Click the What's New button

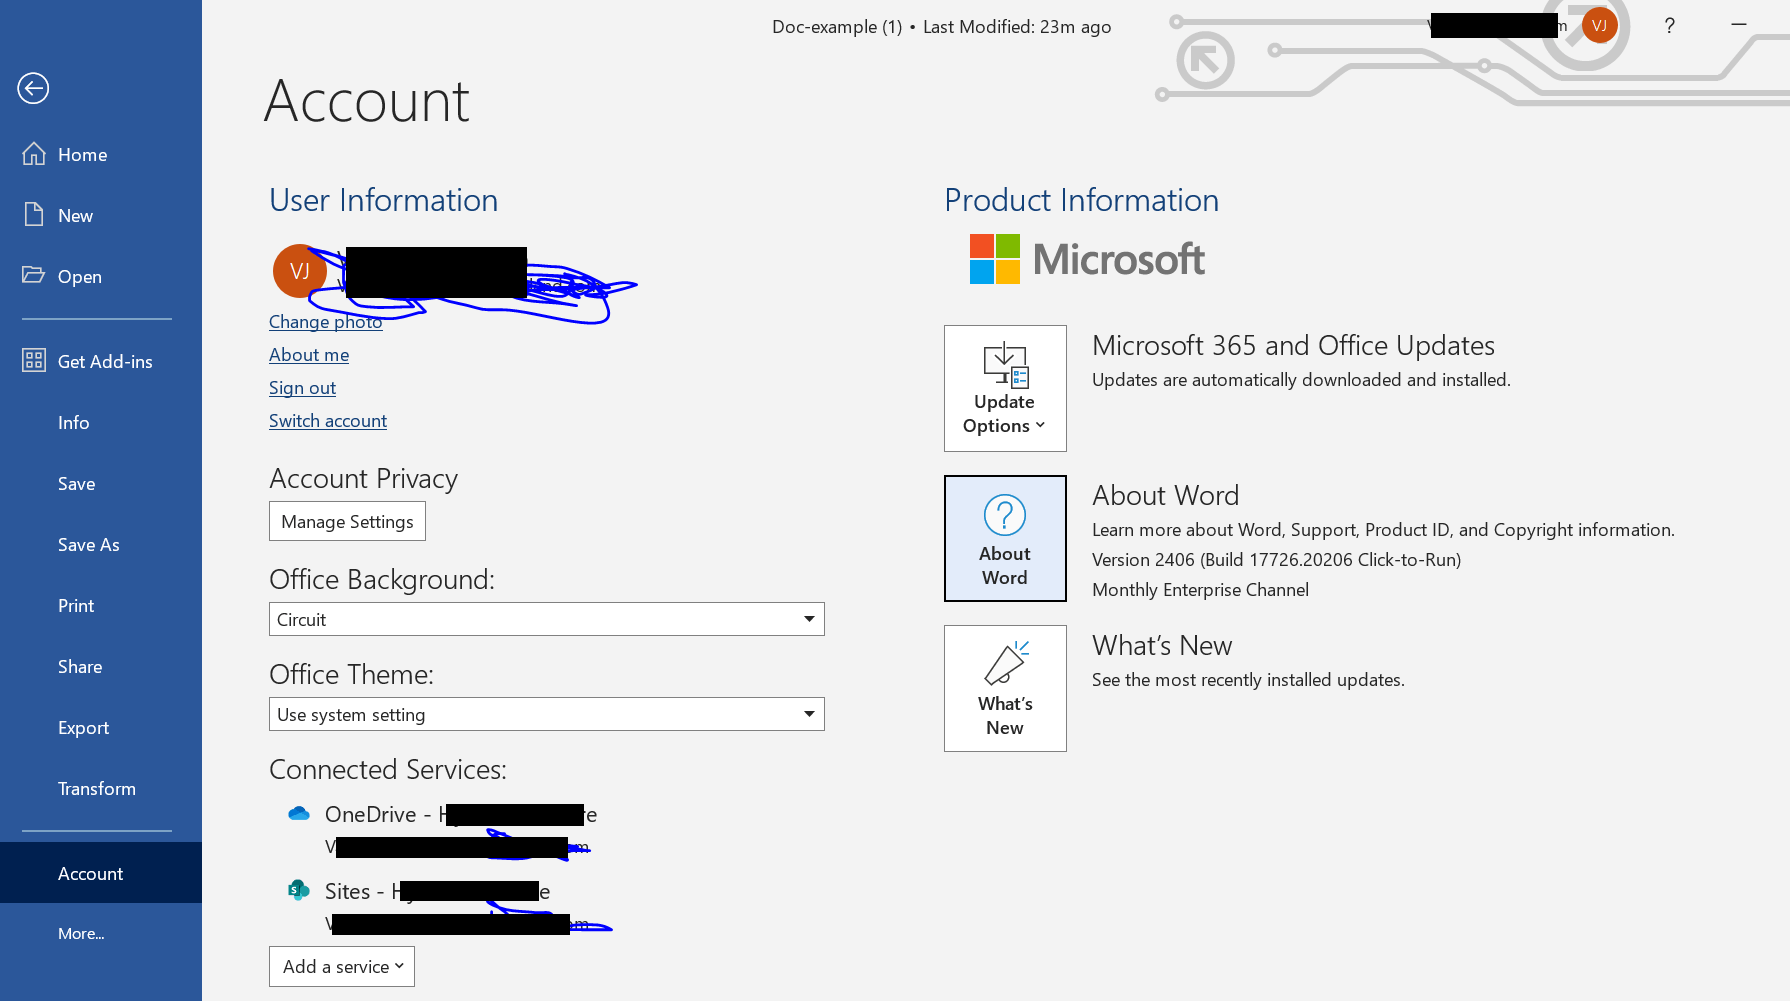(1005, 688)
